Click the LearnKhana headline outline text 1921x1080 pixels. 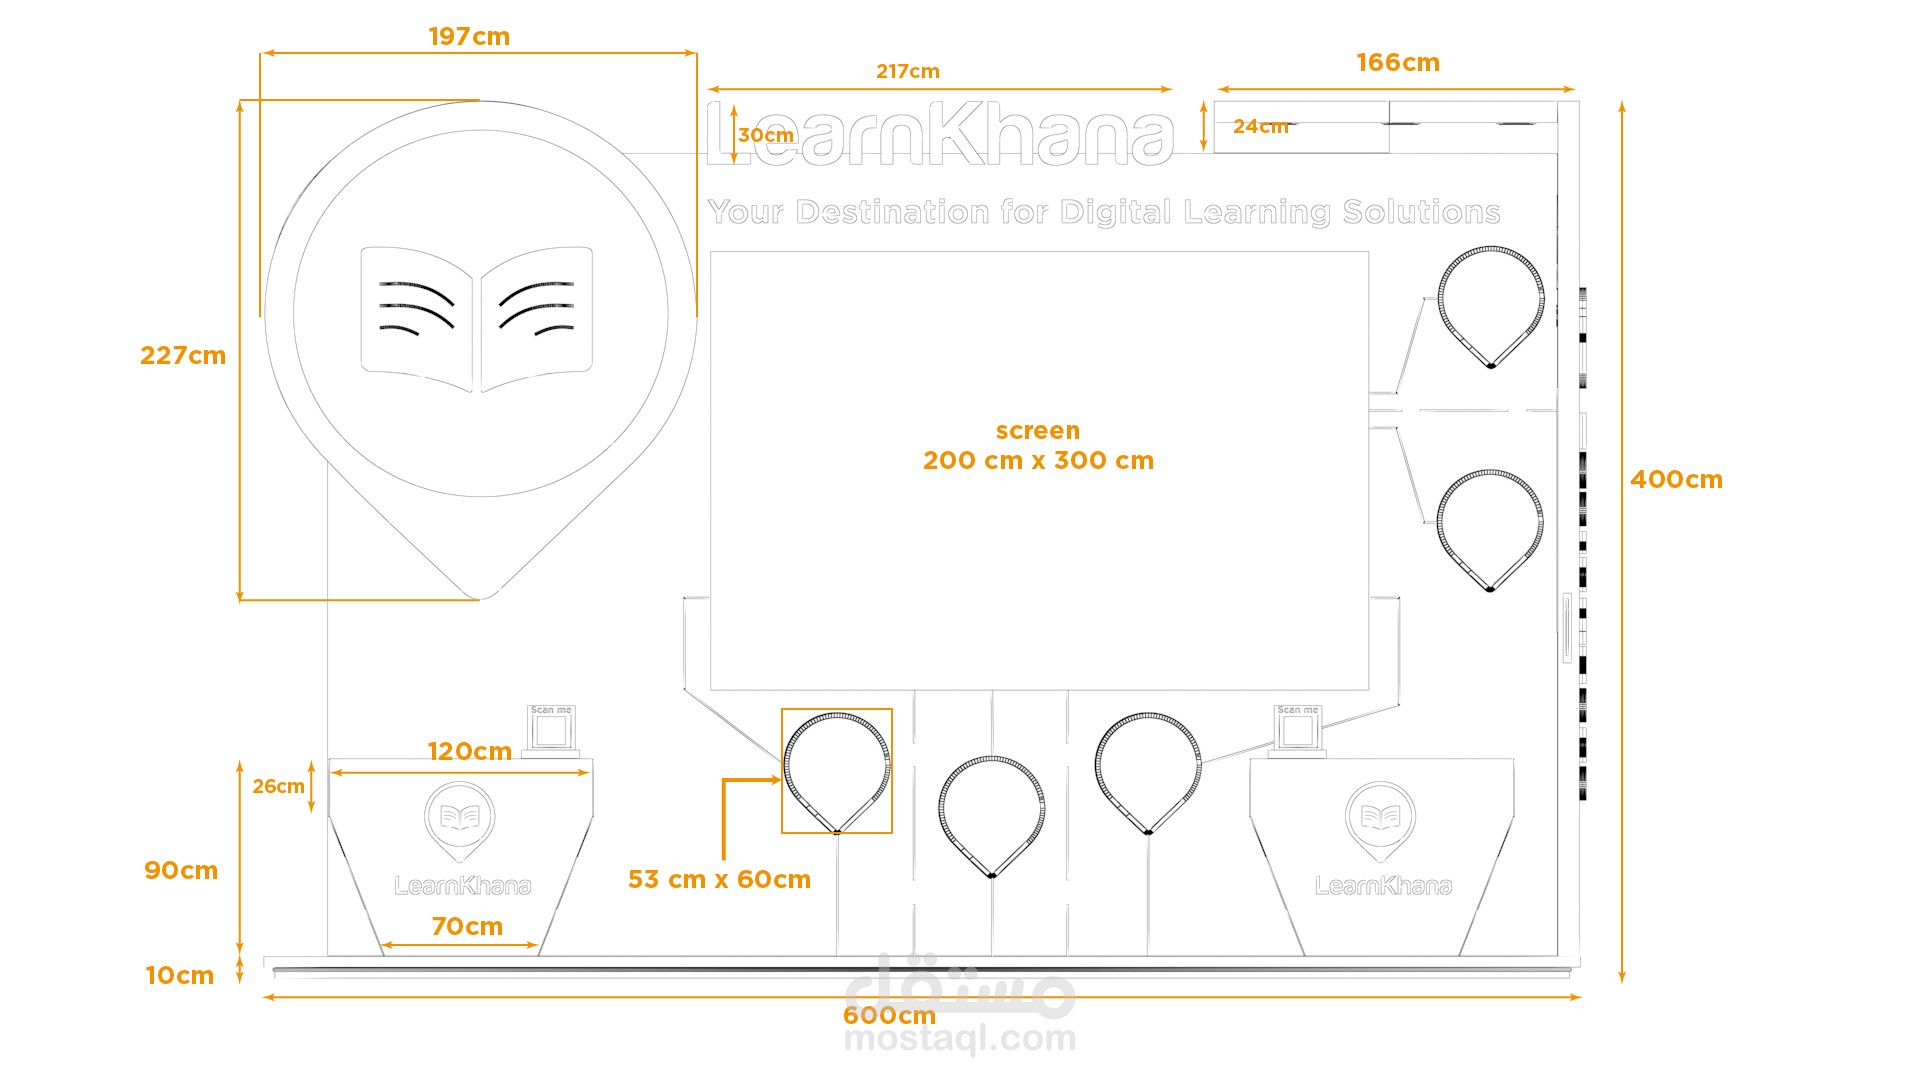click(940, 134)
